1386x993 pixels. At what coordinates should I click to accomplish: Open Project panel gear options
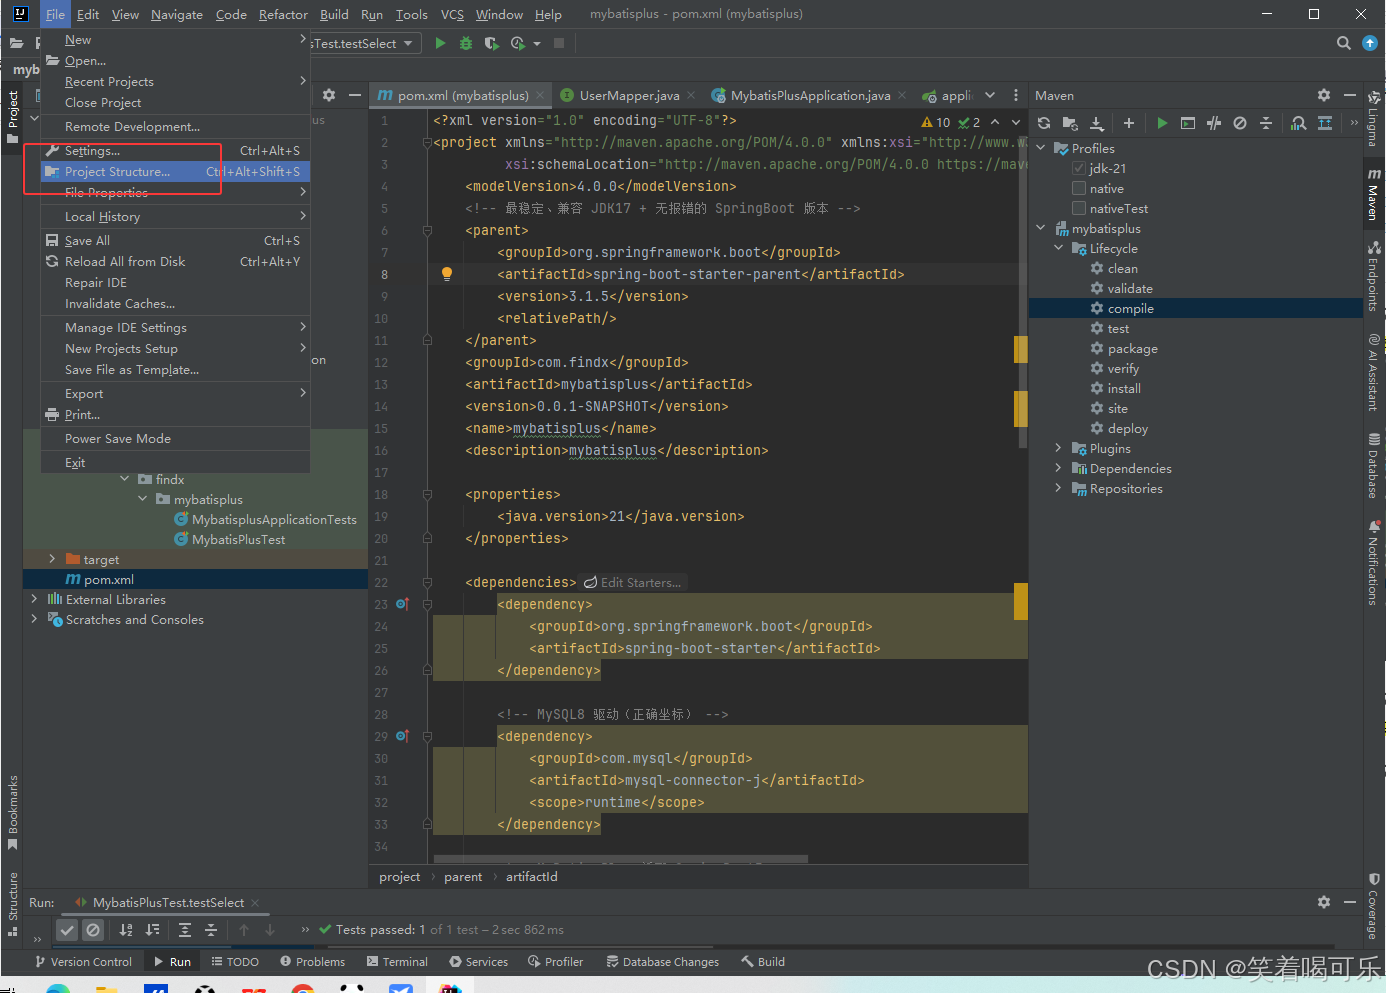[x=329, y=95]
